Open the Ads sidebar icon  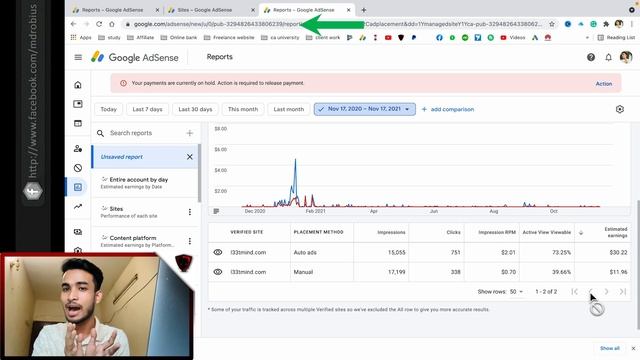click(x=78, y=104)
